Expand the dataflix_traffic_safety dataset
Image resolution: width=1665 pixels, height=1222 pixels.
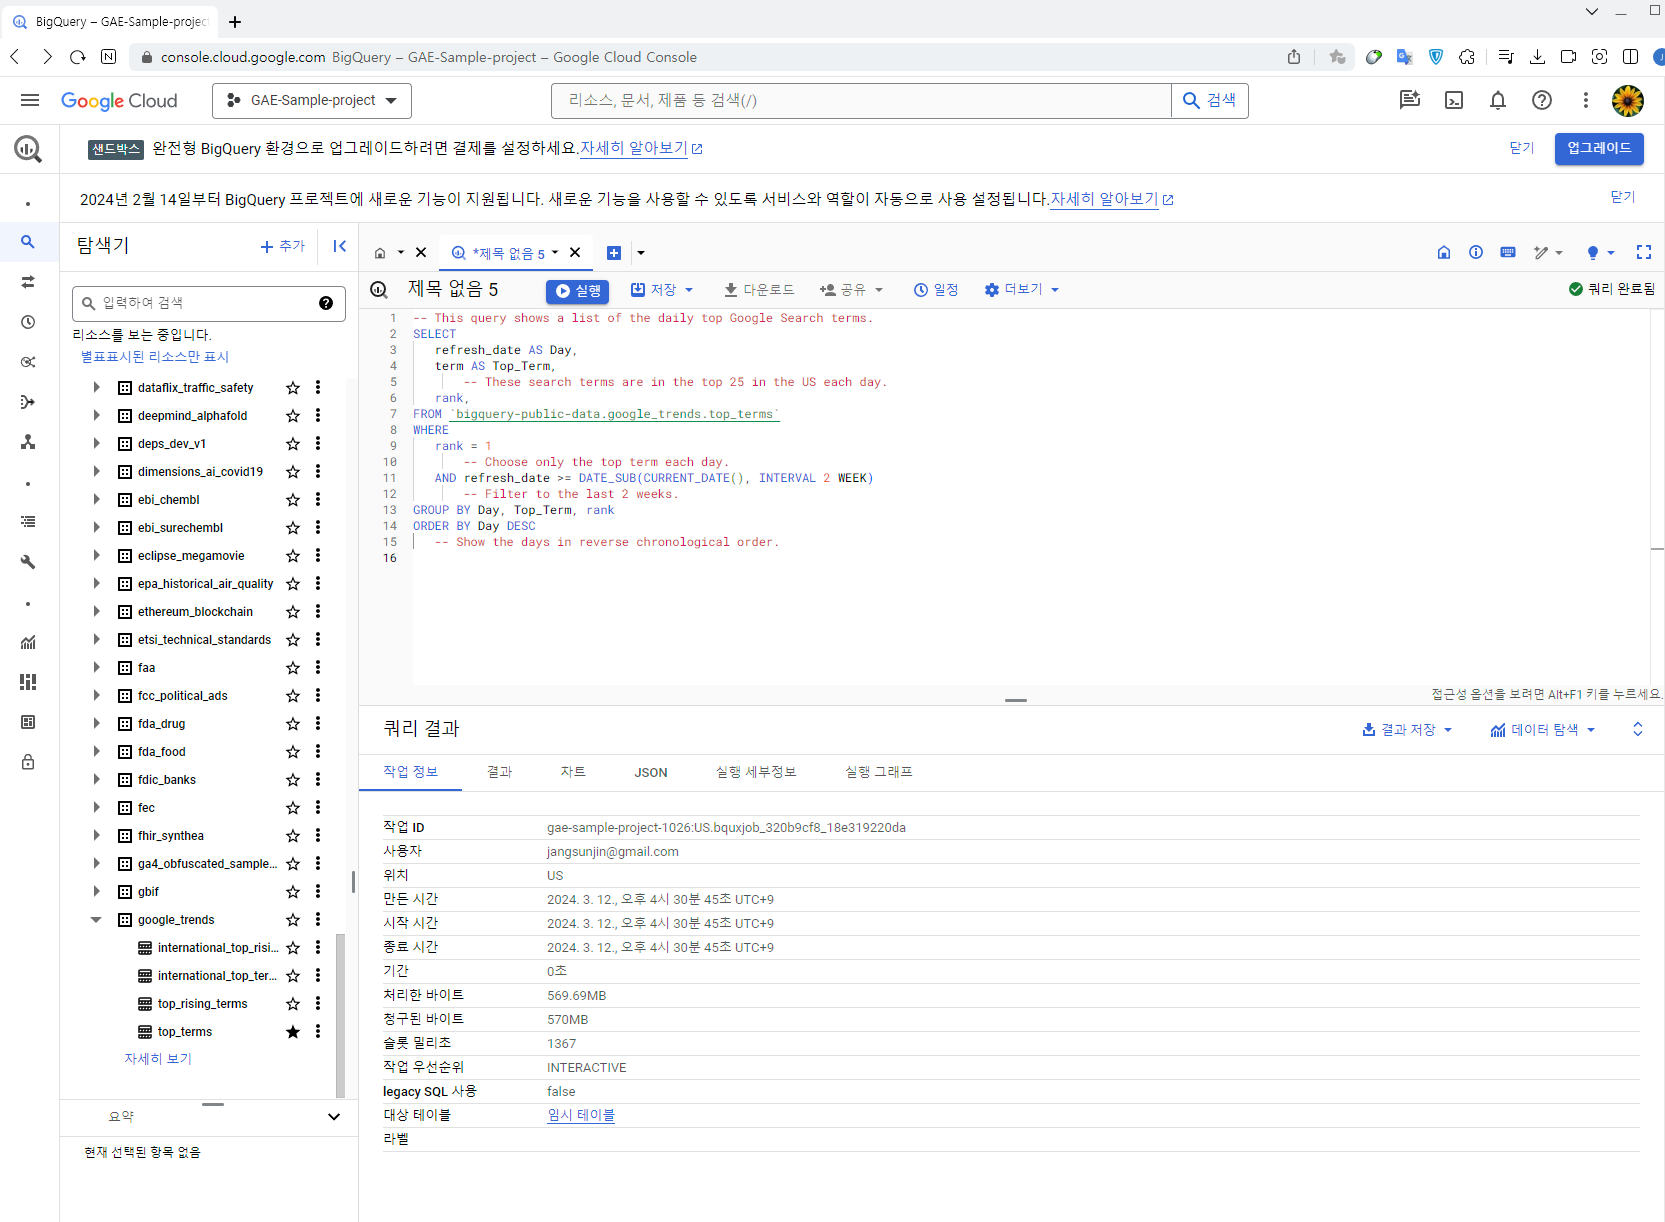pyautogui.click(x=96, y=387)
